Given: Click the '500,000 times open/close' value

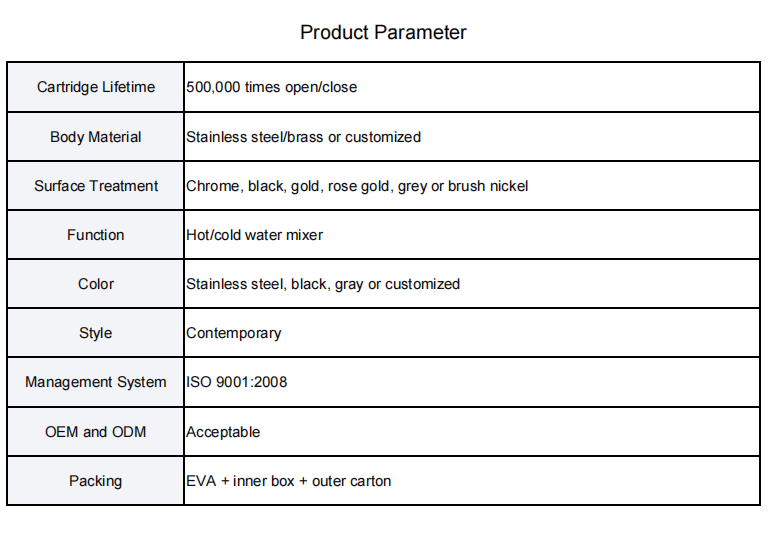Looking at the screenshot, I should (x=272, y=87).
